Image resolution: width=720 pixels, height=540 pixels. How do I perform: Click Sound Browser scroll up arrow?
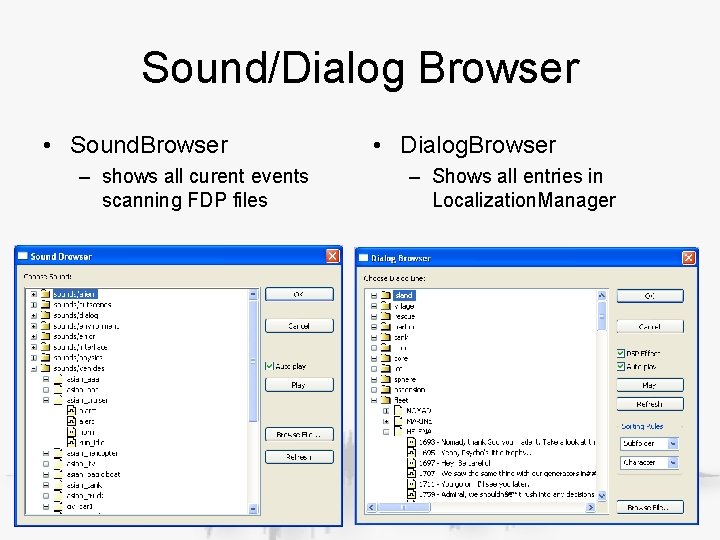coord(253,294)
